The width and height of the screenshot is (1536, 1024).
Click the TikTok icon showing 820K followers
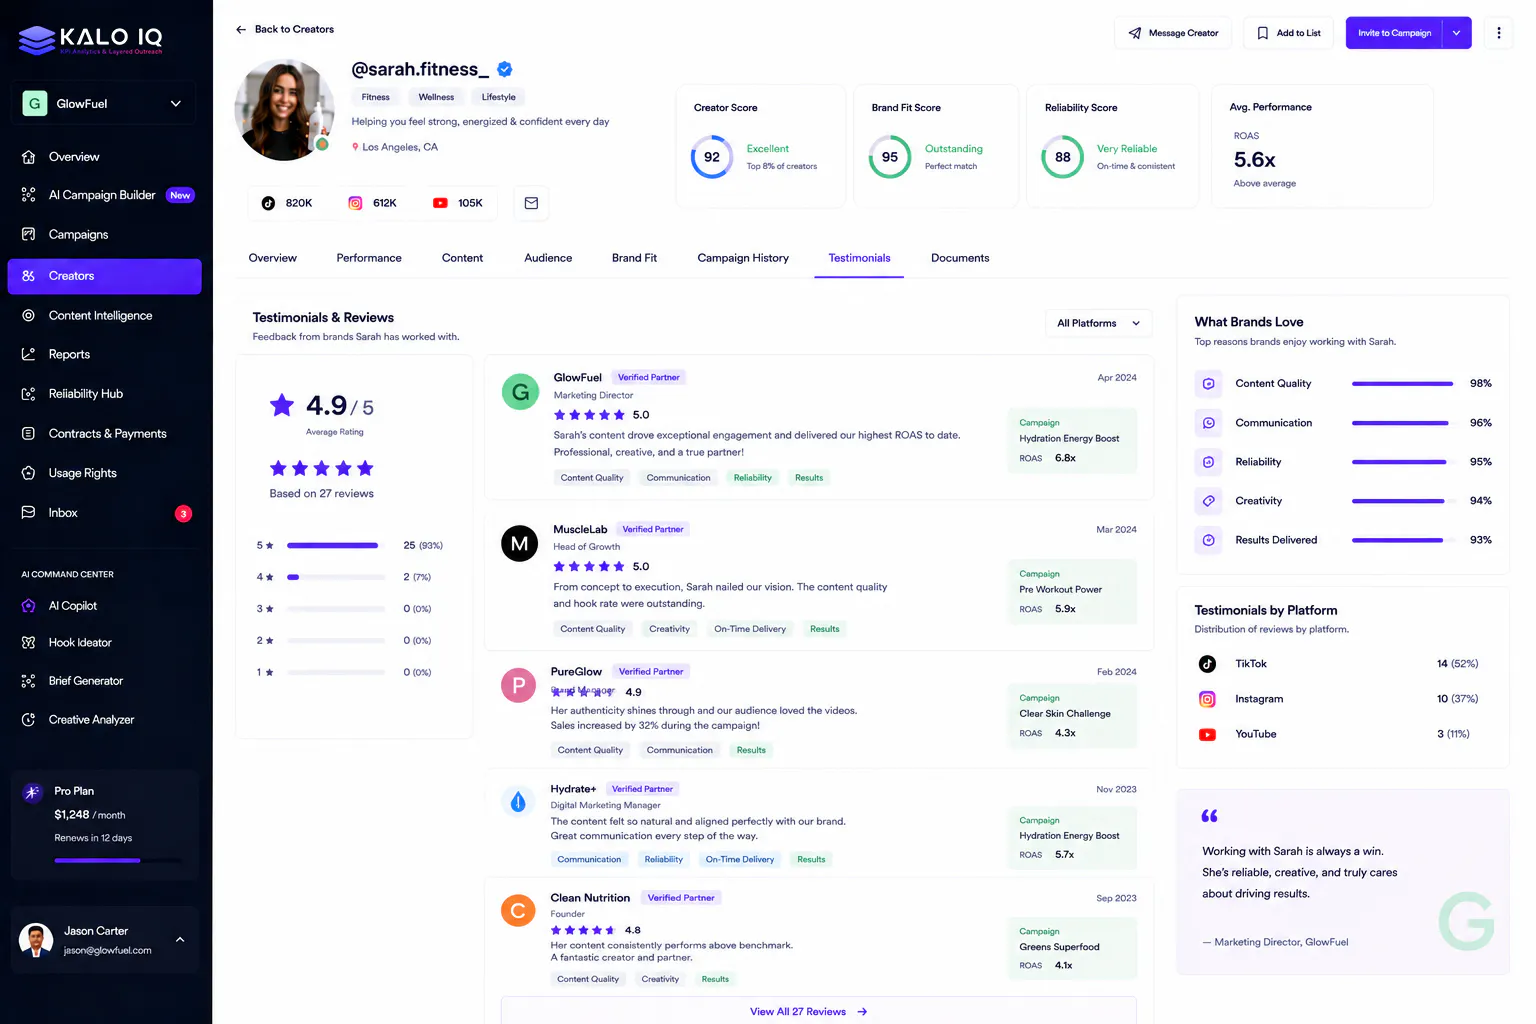[268, 203]
